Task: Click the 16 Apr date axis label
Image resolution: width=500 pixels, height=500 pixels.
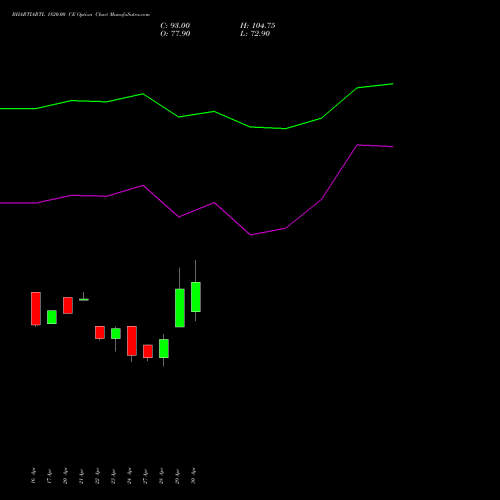Action: coord(33,476)
